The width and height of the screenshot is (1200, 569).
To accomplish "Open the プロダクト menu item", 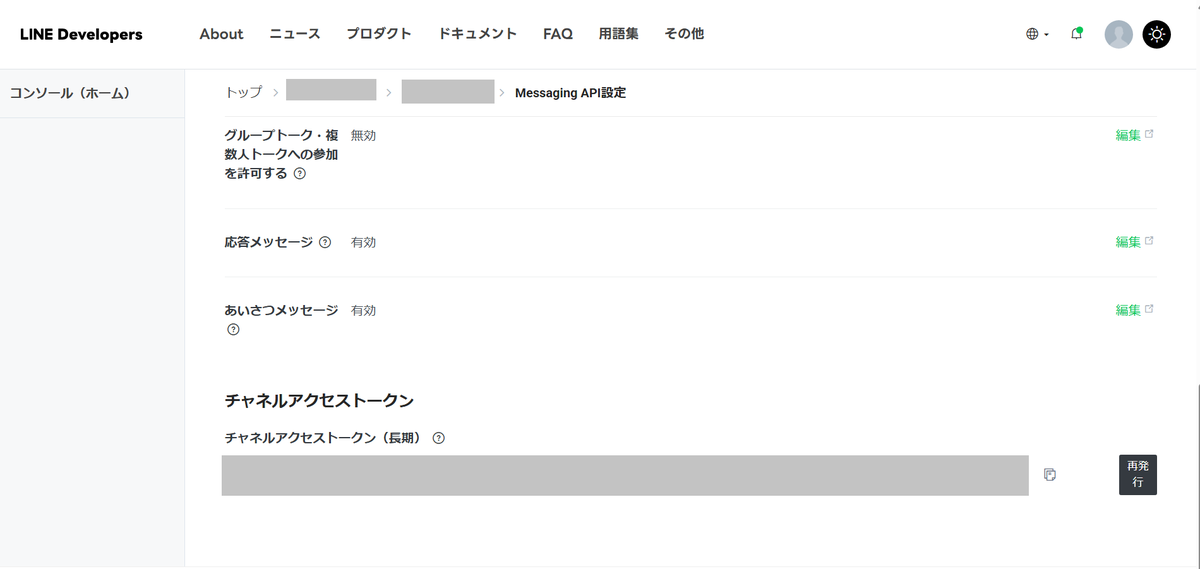I will pos(379,34).
